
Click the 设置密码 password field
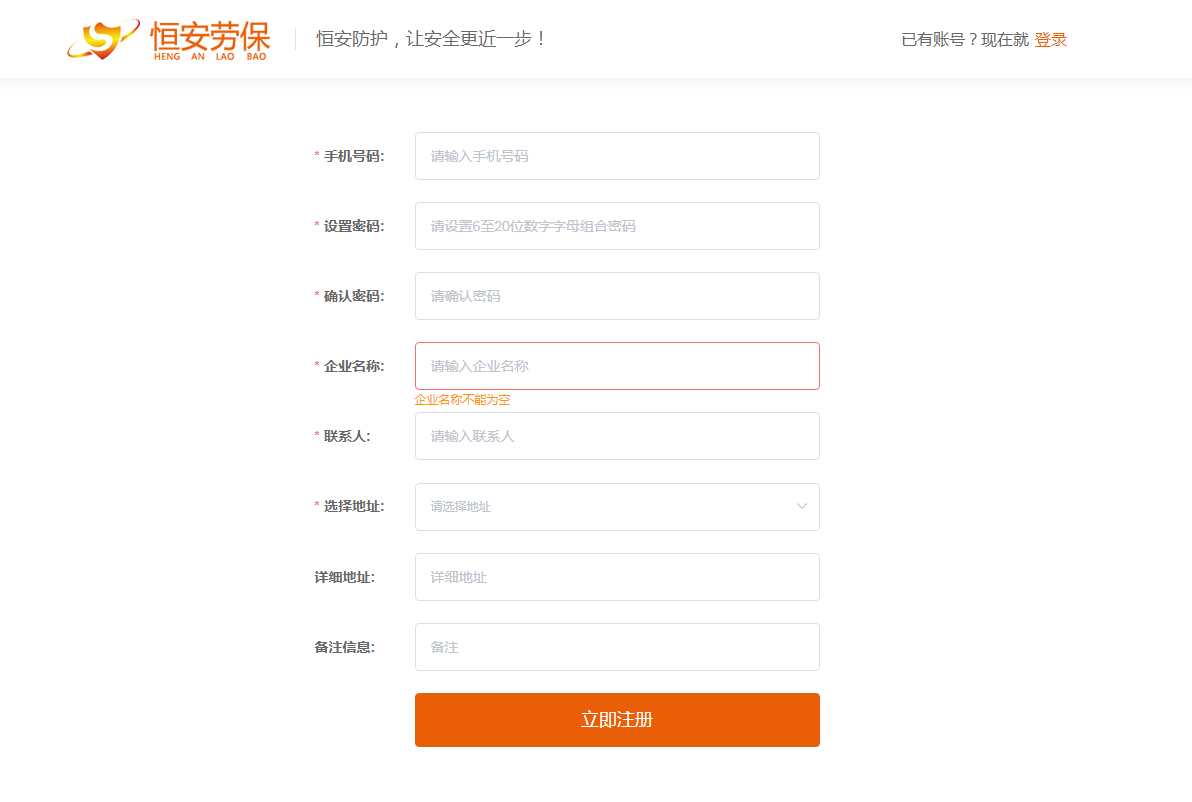[617, 226]
